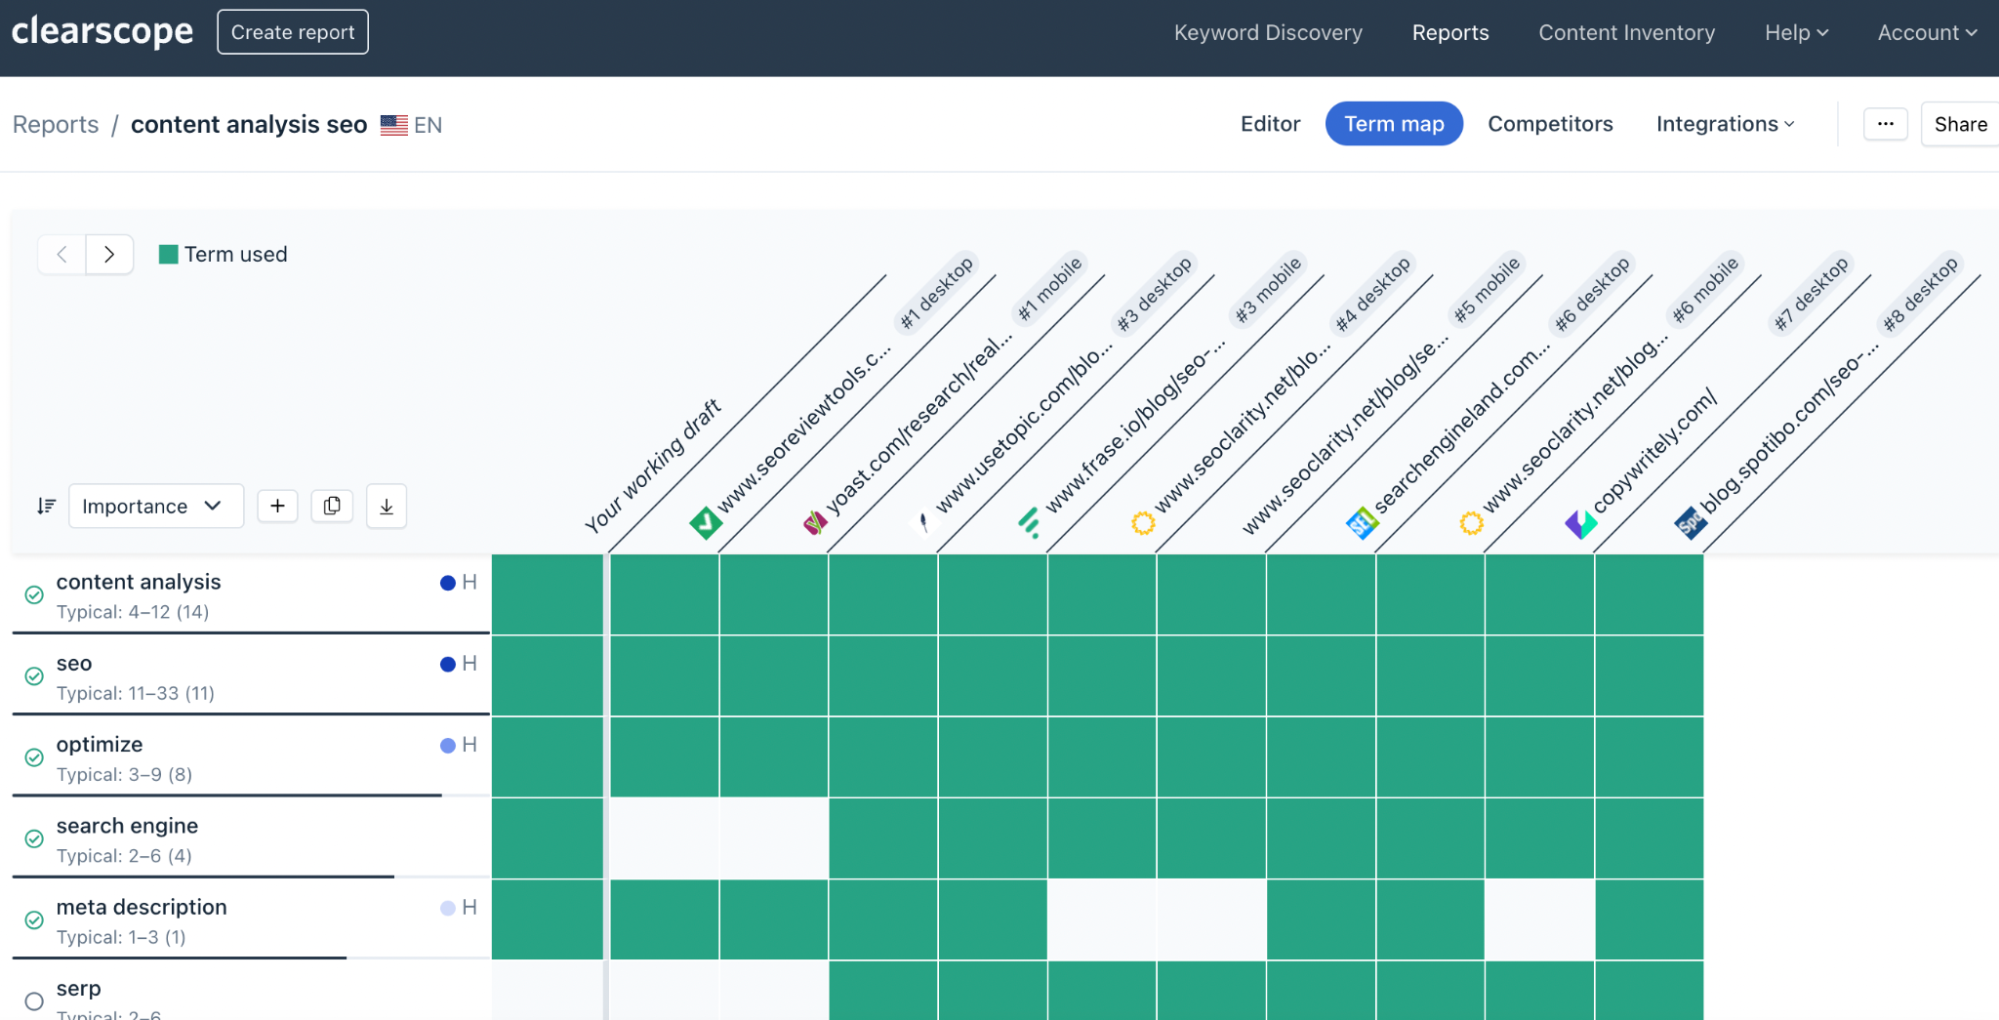
Task: Click the sort order icon beside Importance
Action: click(x=45, y=505)
